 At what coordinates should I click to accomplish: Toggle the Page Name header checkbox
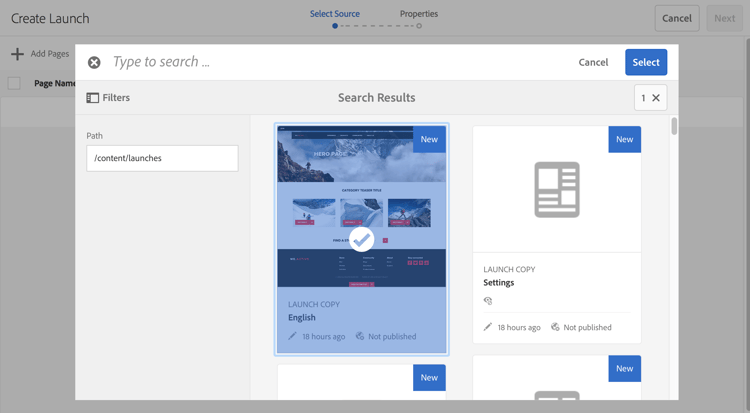[14, 83]
